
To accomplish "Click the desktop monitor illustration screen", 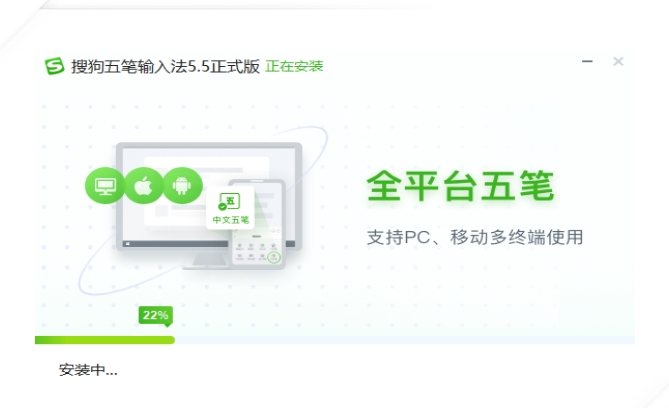I will [x=209, y=196].
